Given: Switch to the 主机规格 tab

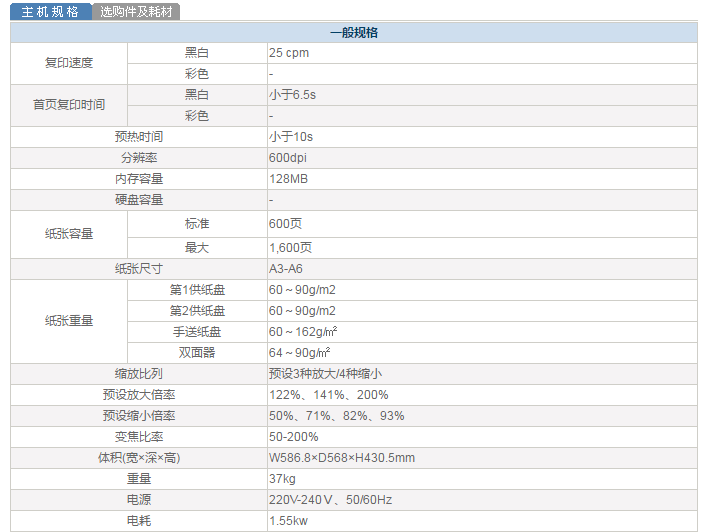Looking at the screenshot, I should (51, 12).
